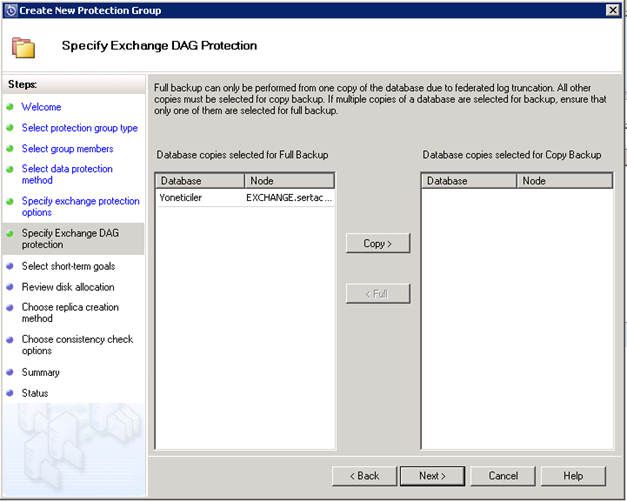
Task: Select the Yoneticiler database row
Action: (x=181, y=198)
